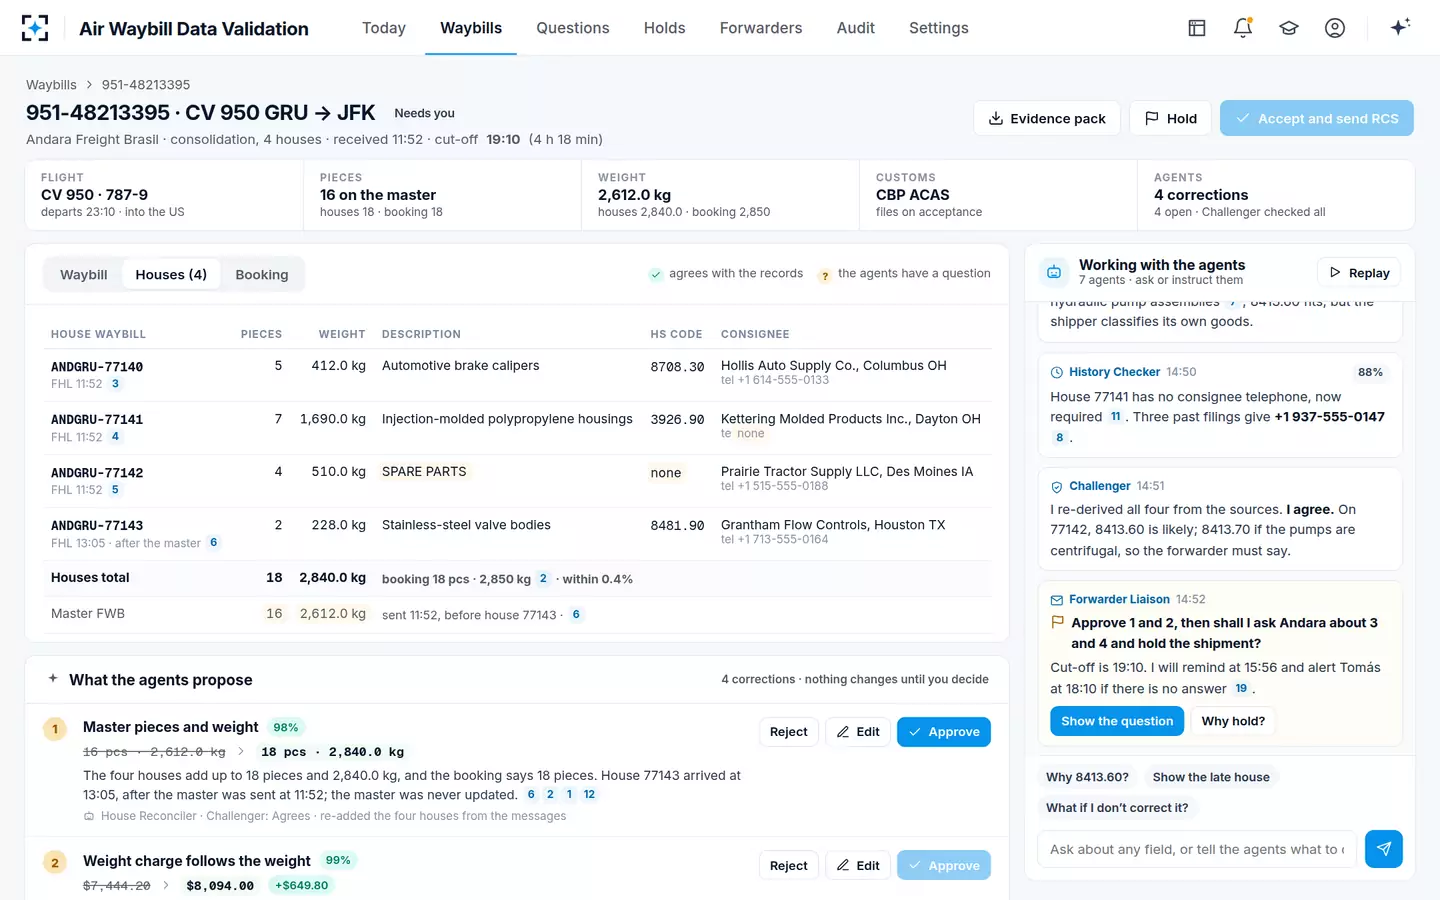Switch to the Booking view tab
Screen dimensions: 1440x900
click(x=262, y=274)
